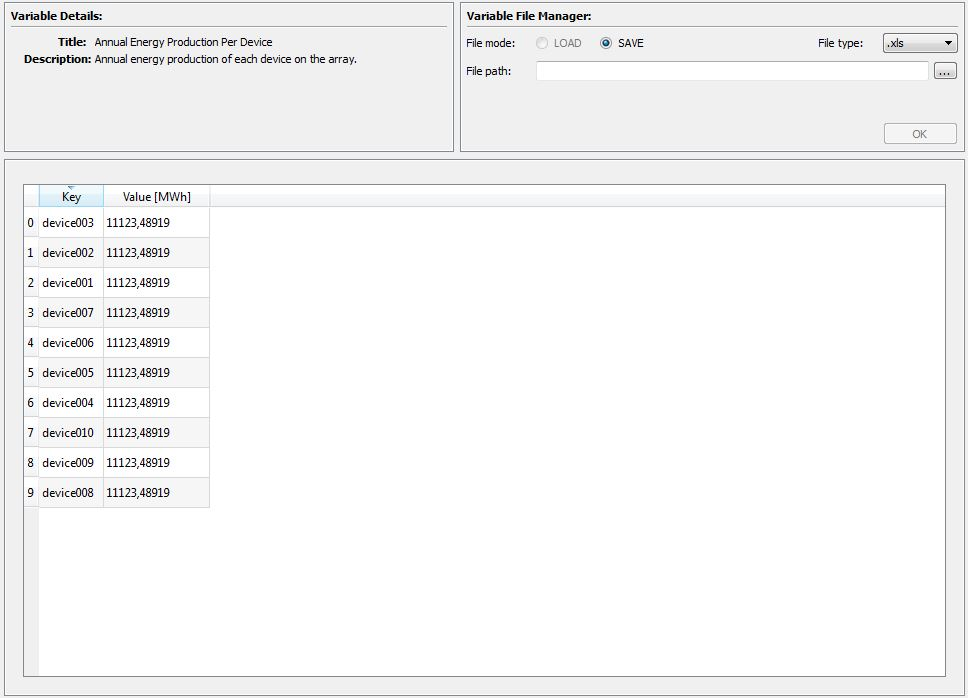Open the file browser via the ... button
Viewport: 968px width, 698px height.
click(x=945, y=70)
